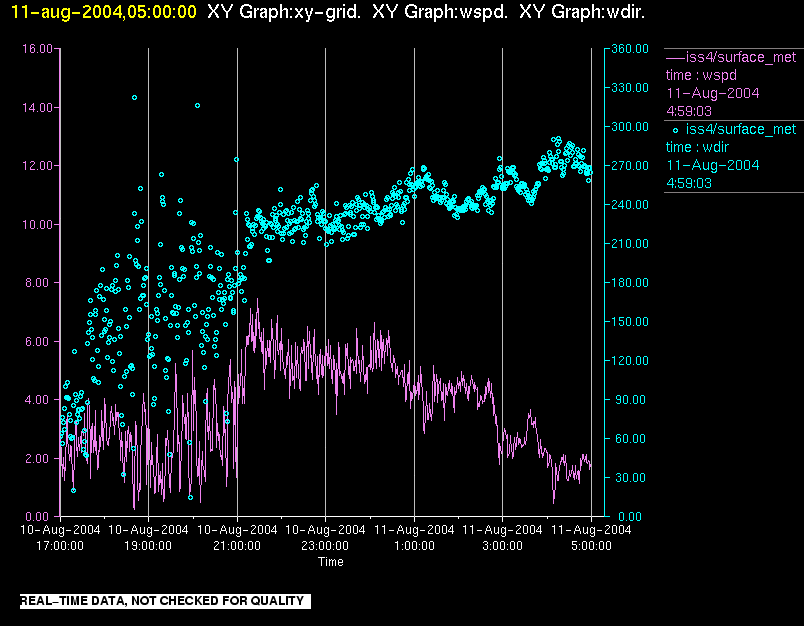Click the 60.00 label on the cyan axis

[630, 438]
